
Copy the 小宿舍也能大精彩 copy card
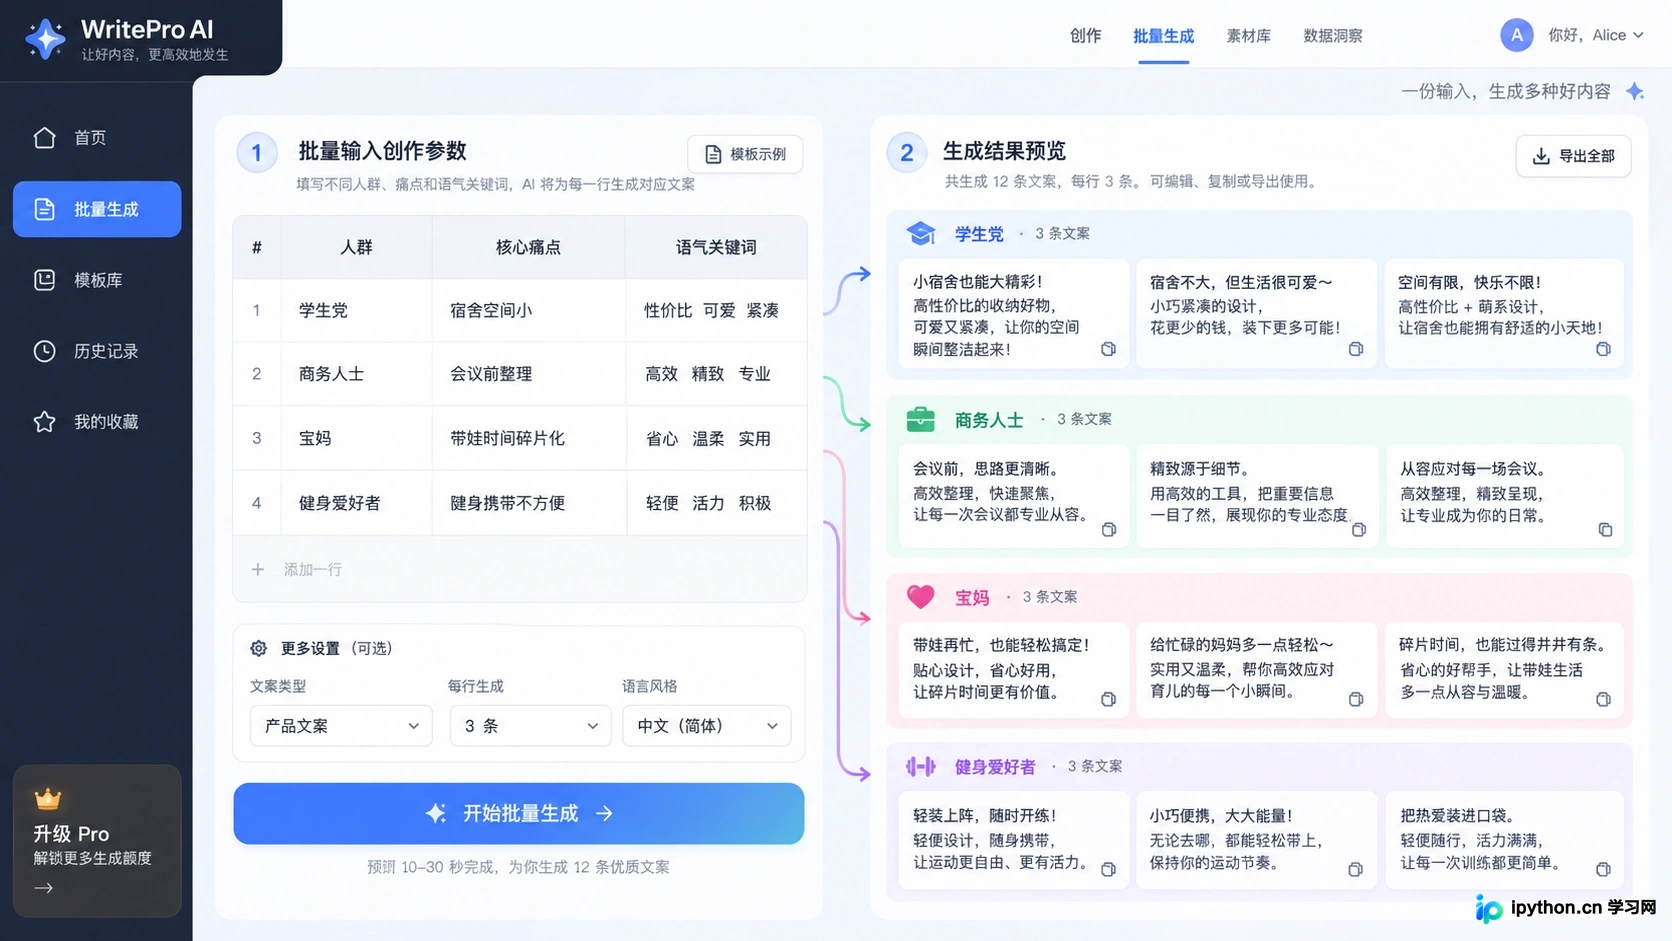[1108, 349]
